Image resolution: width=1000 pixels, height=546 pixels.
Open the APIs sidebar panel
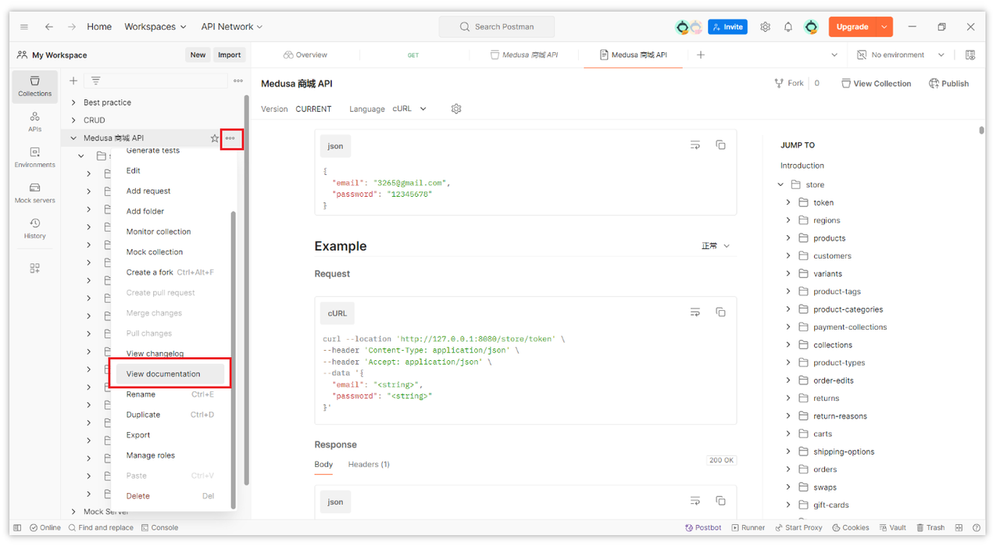(x=34, y=122)
